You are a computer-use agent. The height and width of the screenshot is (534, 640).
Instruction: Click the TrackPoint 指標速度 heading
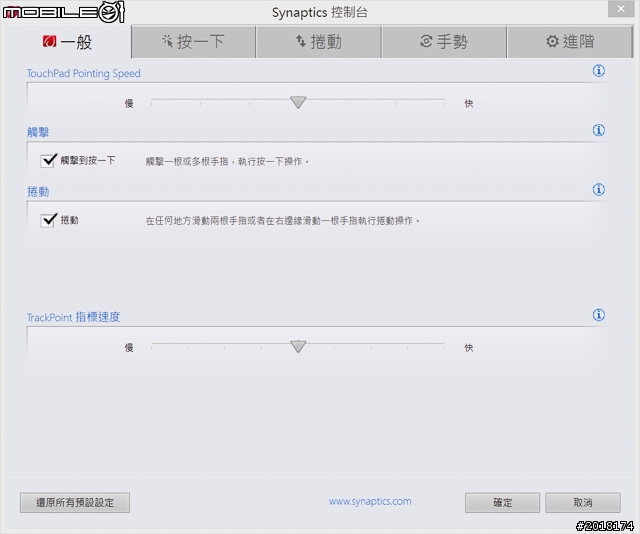click(73, 317)
